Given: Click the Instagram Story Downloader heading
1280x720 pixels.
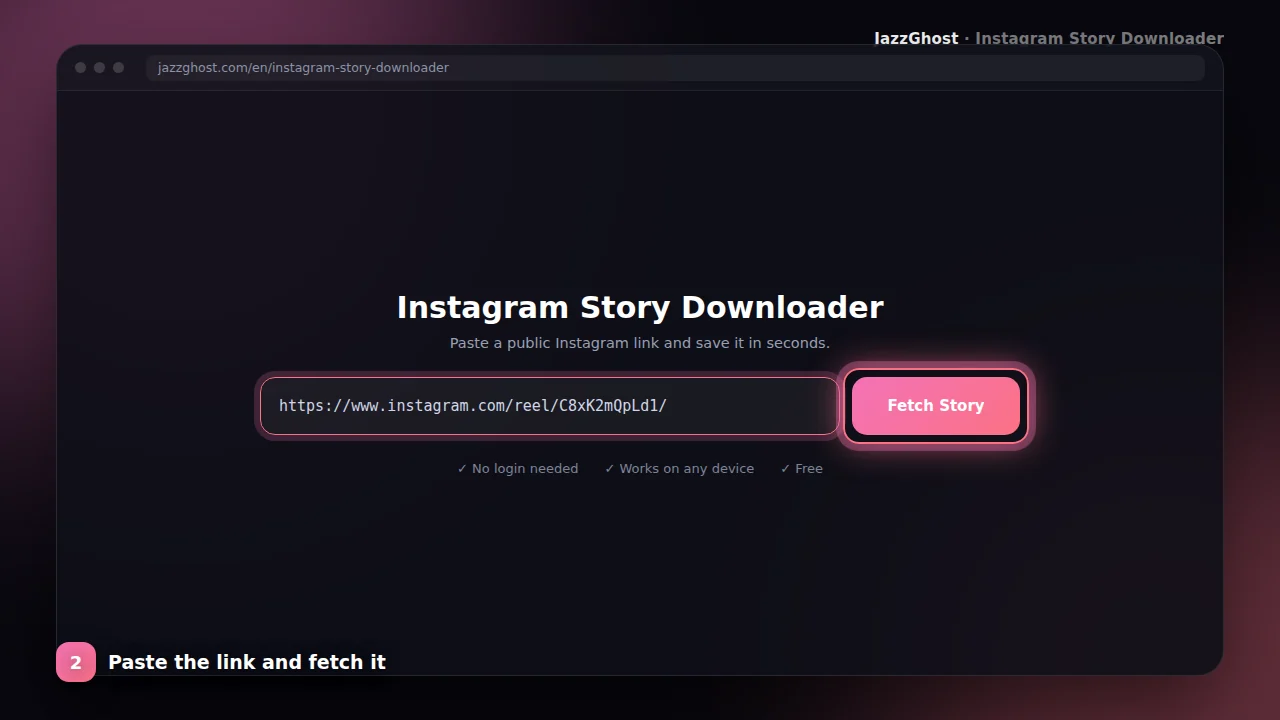Looking at the screenshot, I should click(640, 307).
